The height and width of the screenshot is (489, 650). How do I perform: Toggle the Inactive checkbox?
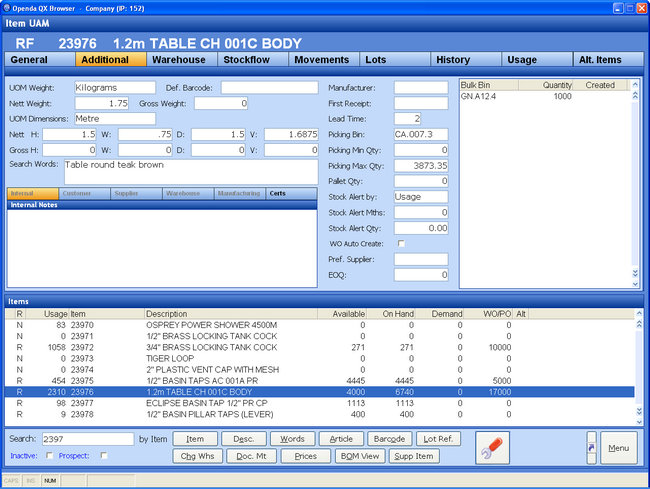point(49,455)
